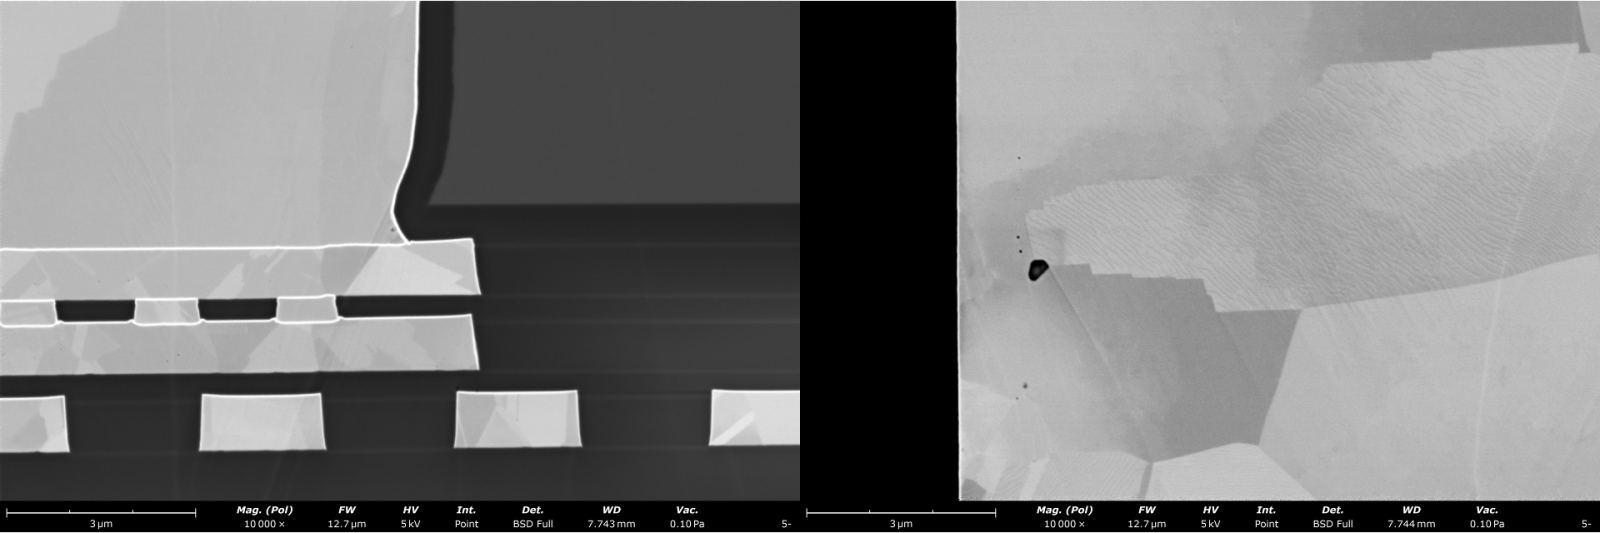Image resolution: width=1600 pixels, height=533 pixels.
Task: Click the Int. Point value in left databar
Action: point(466,524)
